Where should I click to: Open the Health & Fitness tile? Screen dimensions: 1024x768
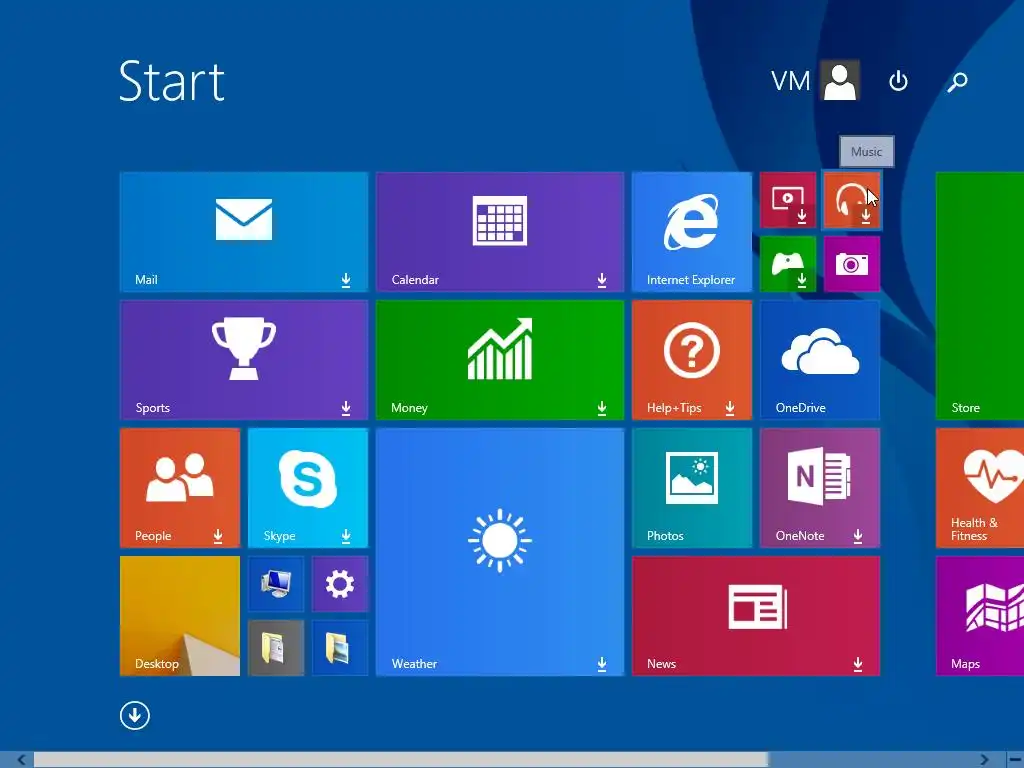[980, 488]
